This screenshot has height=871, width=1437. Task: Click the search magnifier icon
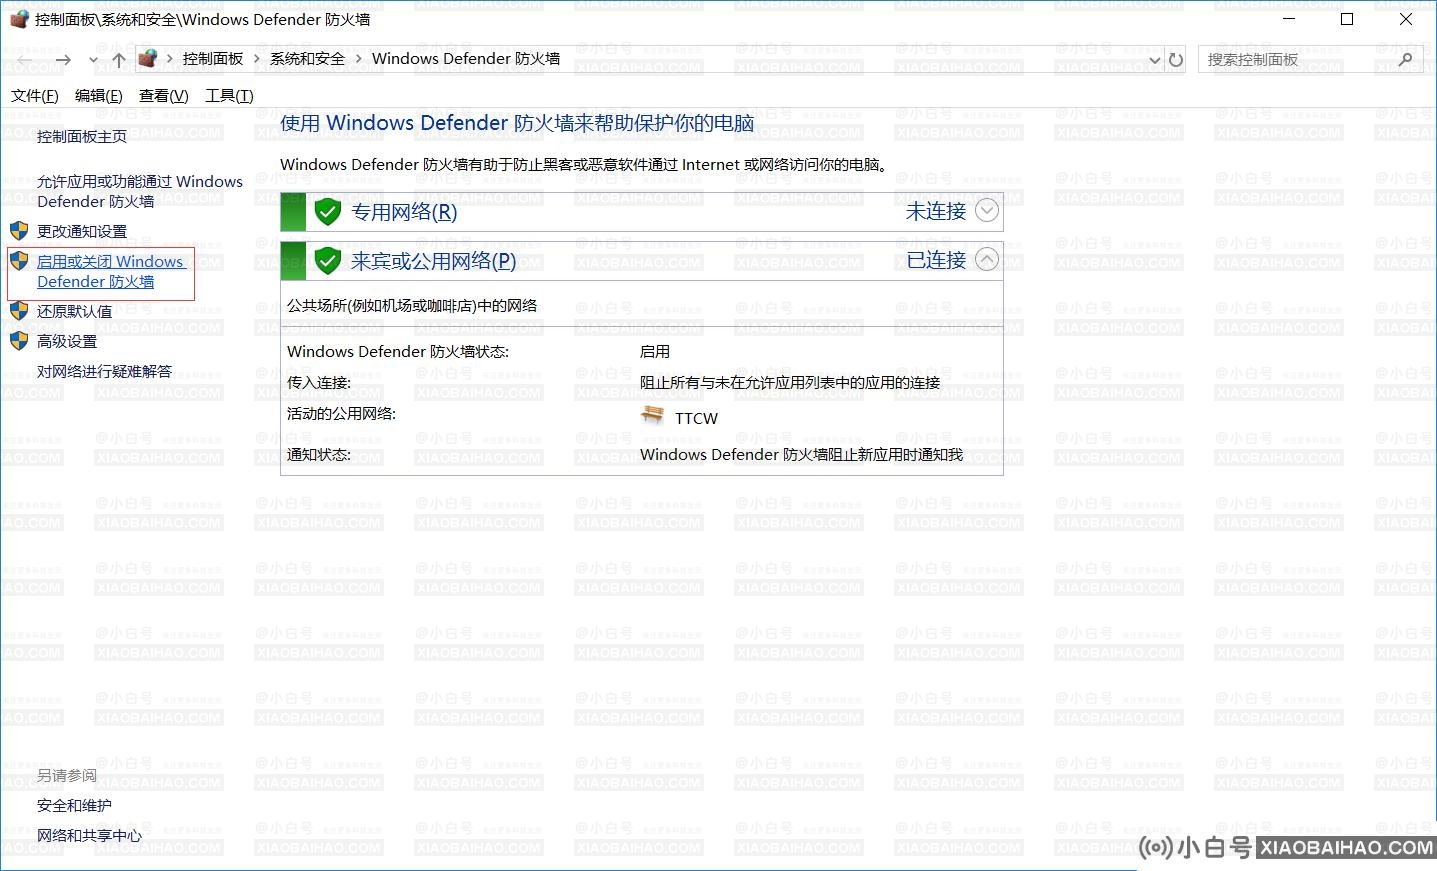[x=1406, y=60]
